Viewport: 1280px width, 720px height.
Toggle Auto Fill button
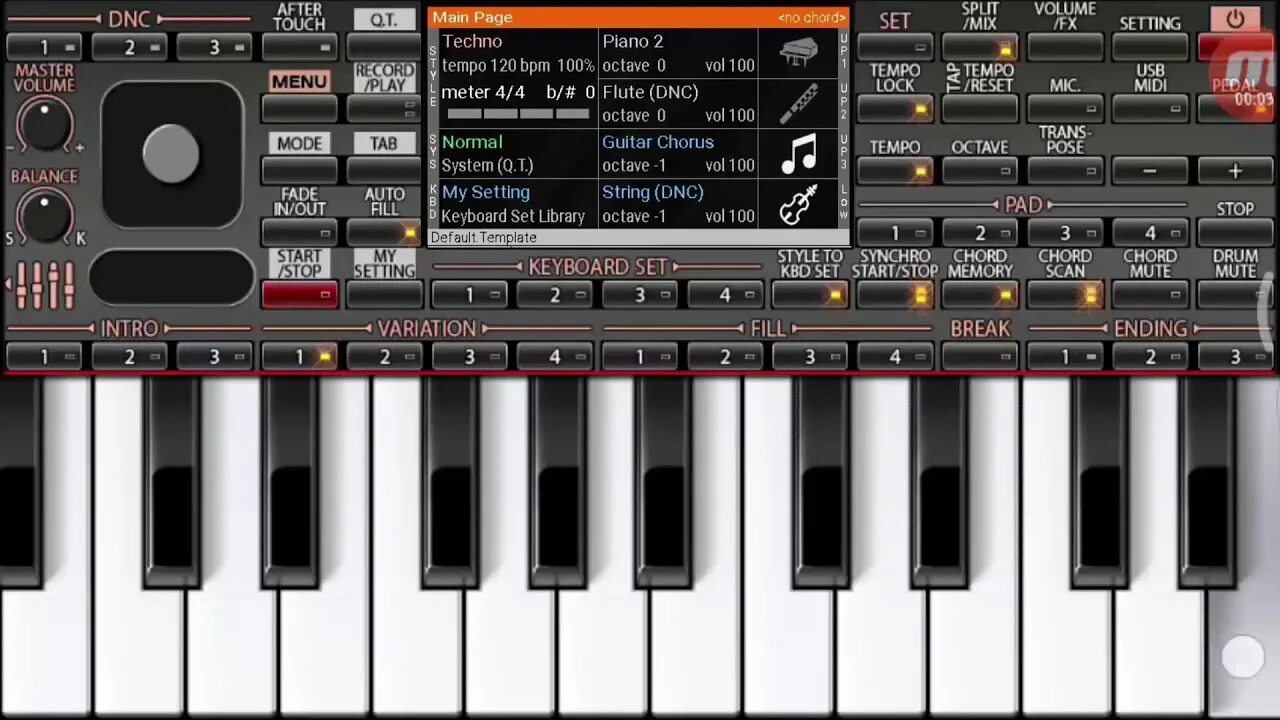(384, 233)
